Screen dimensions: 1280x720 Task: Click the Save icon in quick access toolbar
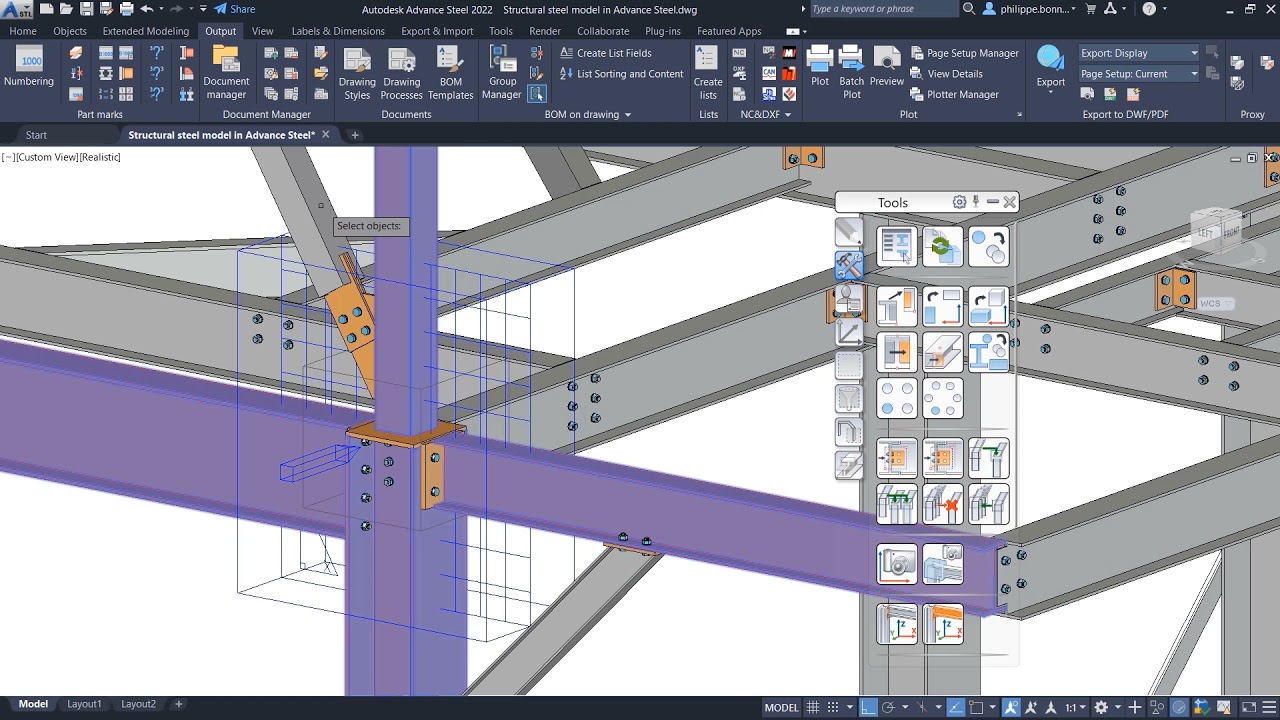pos(87,9)
